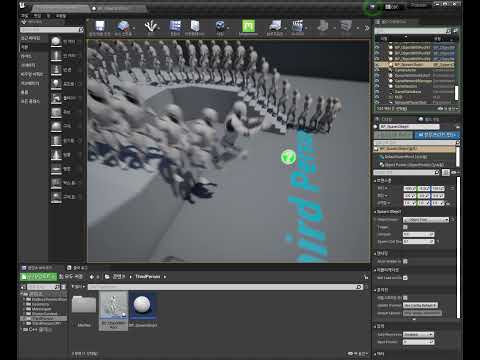This screenshot has height=360, width=480.
Task: Click green help badge in viewport
Action: (288, 157)
